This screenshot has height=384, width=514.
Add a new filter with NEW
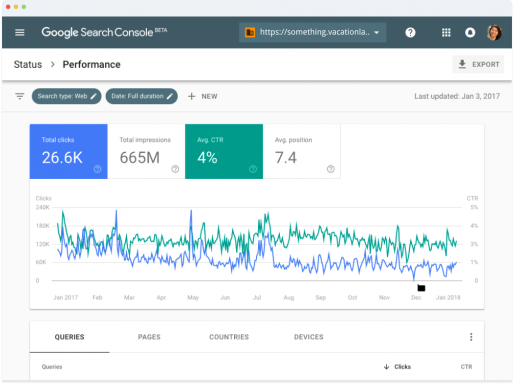click(x=202, y=96)
